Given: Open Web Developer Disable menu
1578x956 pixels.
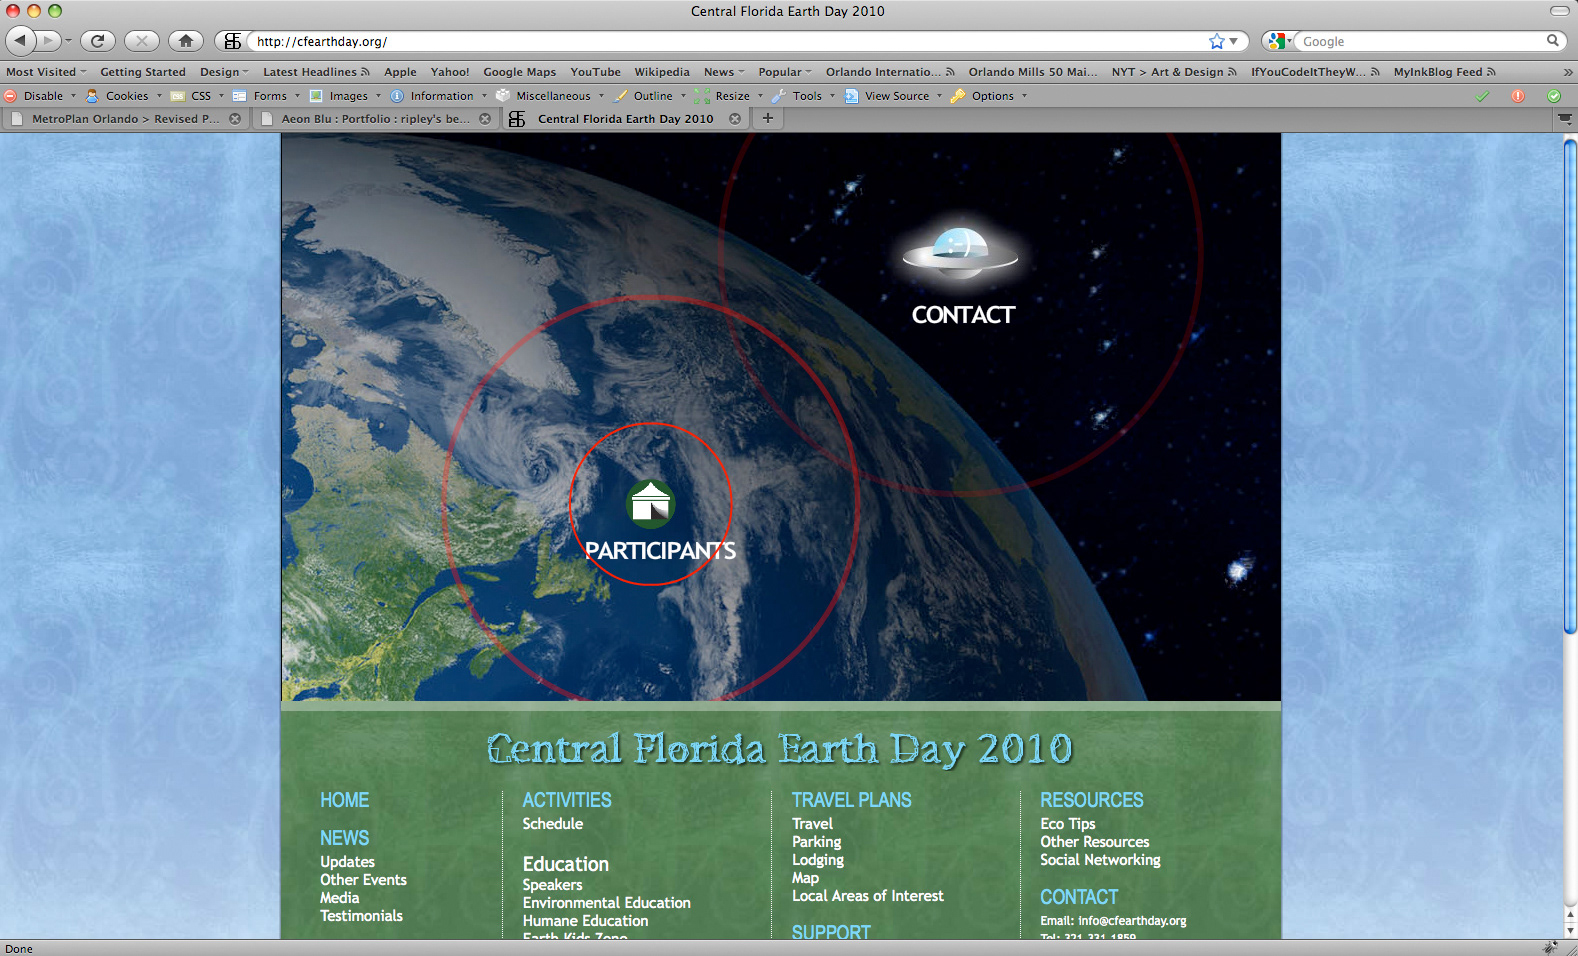Looking at the screenshot, I should point(40,96).
